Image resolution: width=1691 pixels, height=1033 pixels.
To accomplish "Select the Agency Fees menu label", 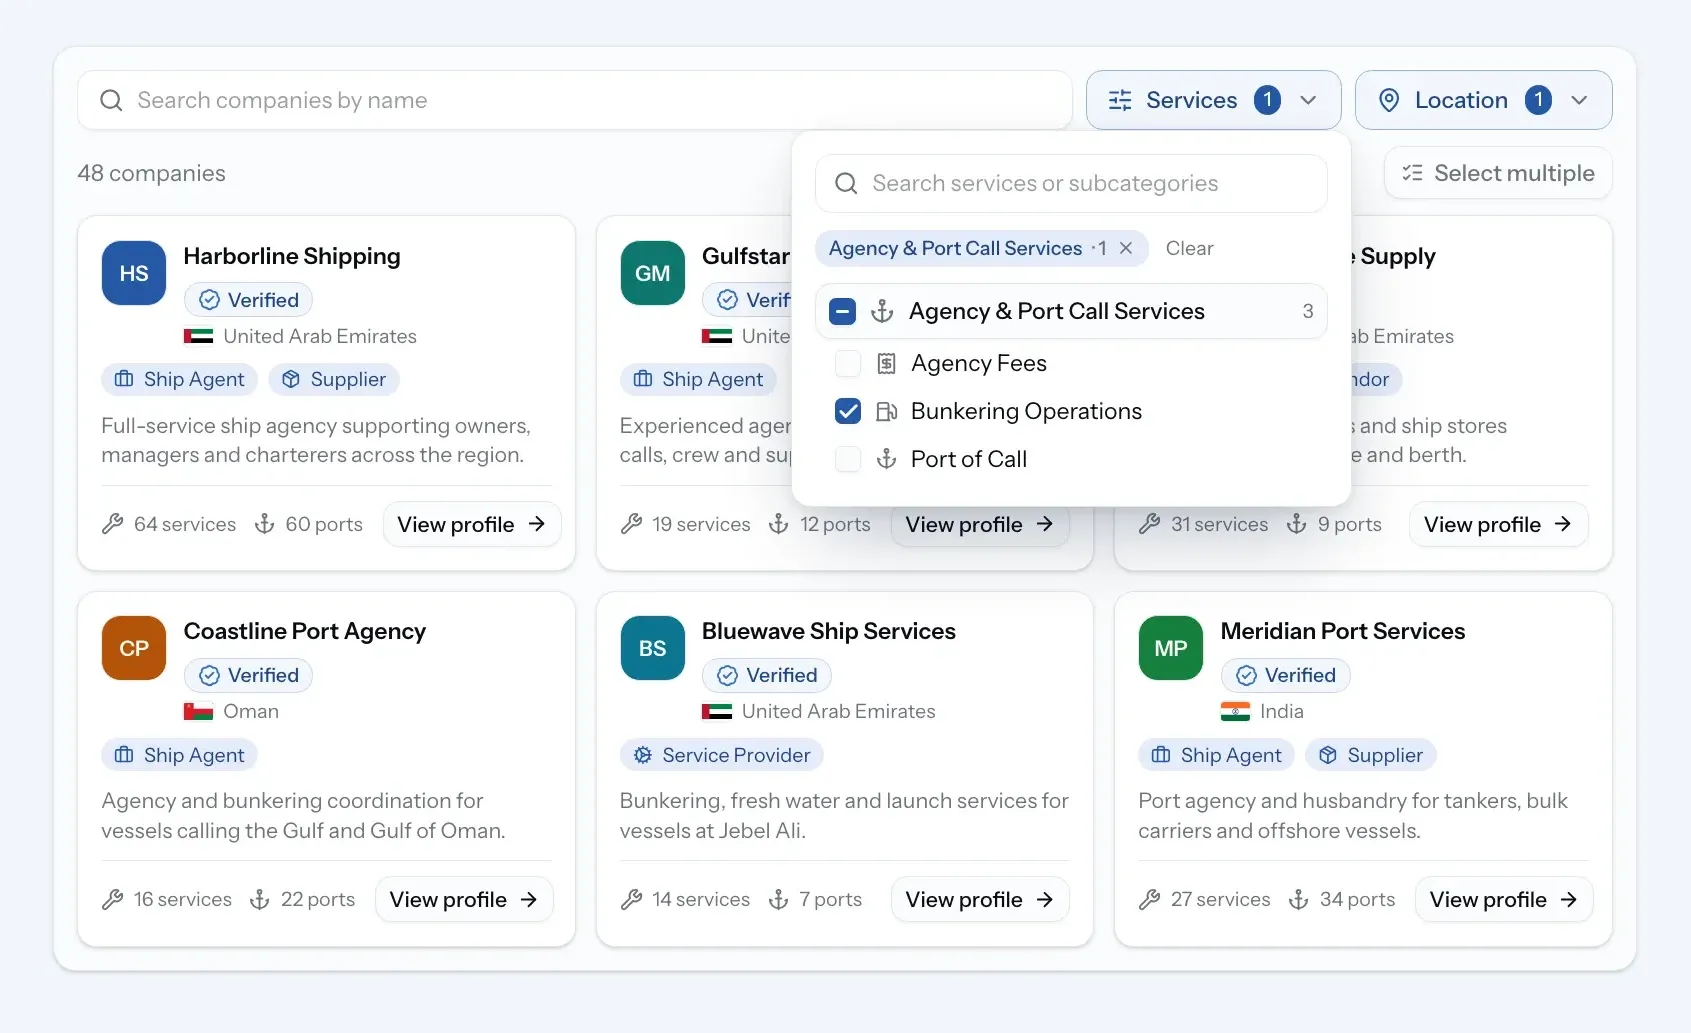I will 979,363.
